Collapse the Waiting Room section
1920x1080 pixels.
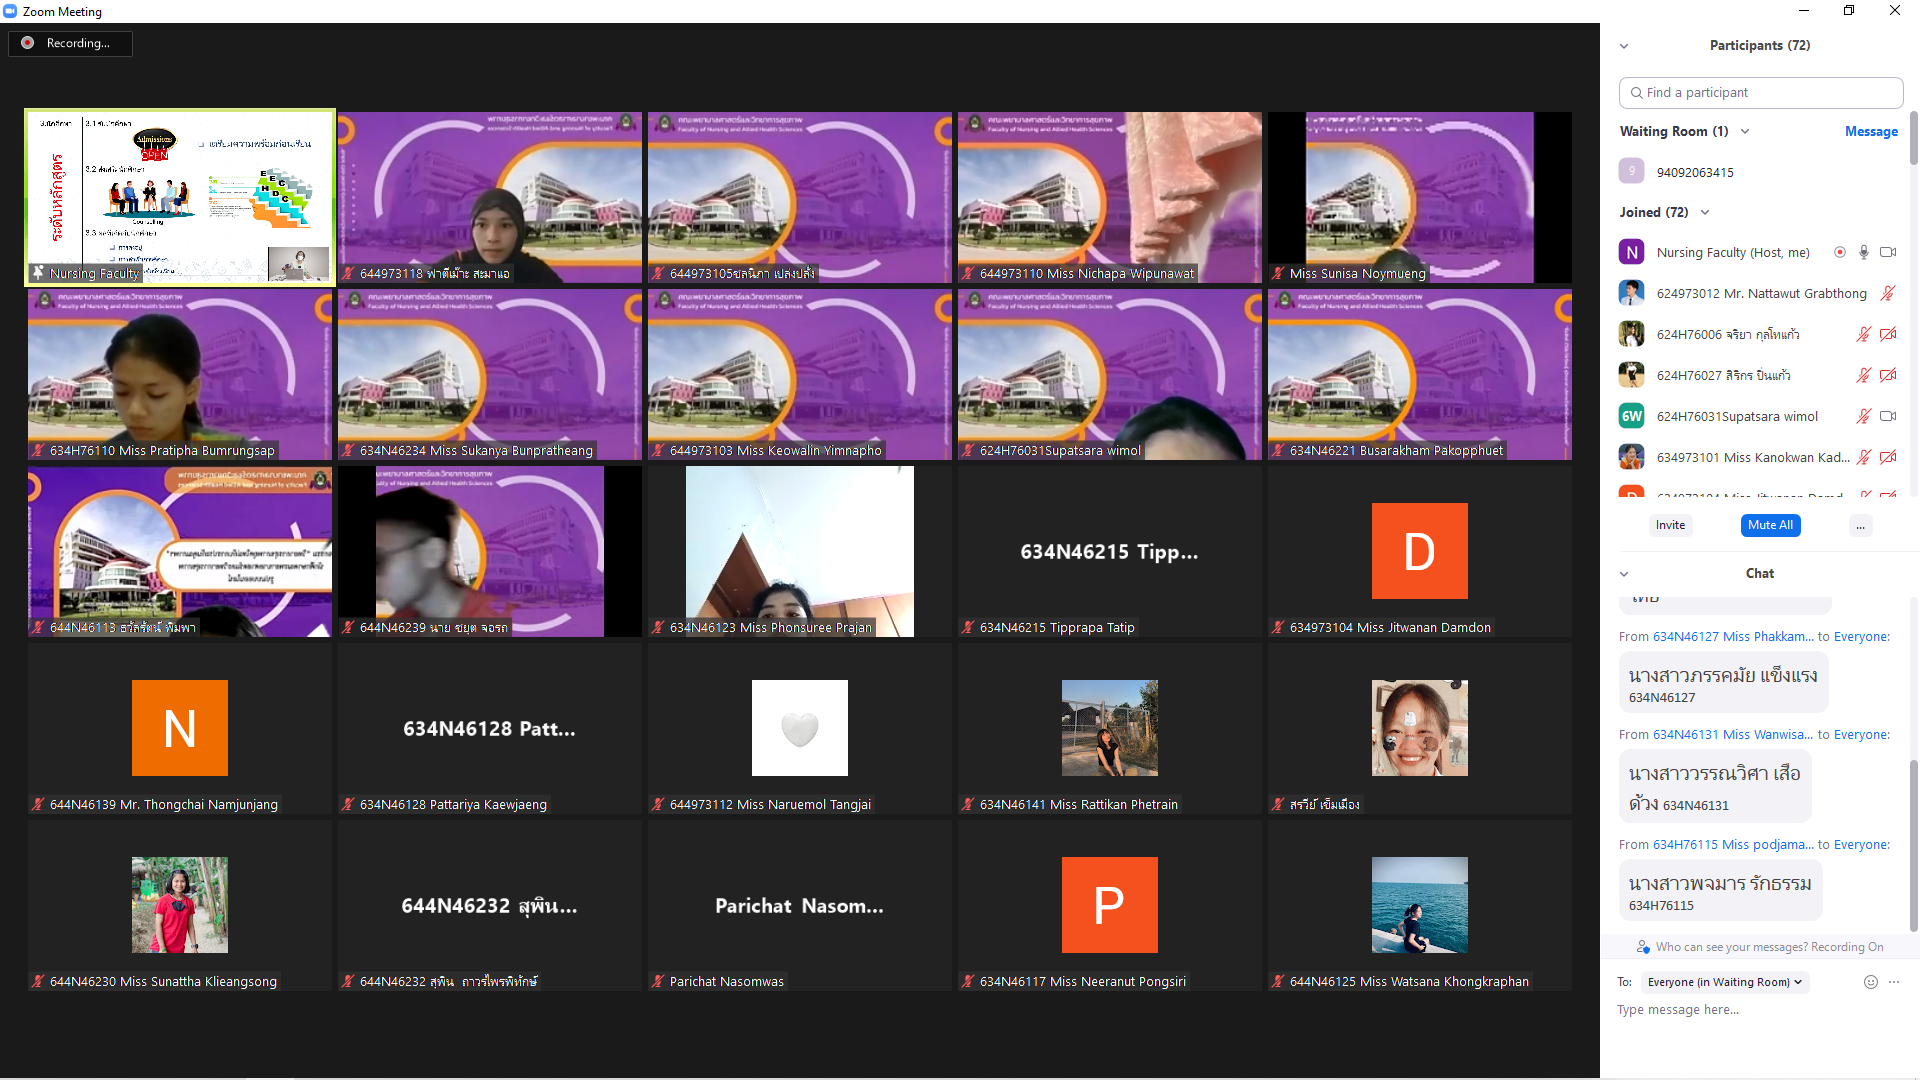tap(1745, 132)
